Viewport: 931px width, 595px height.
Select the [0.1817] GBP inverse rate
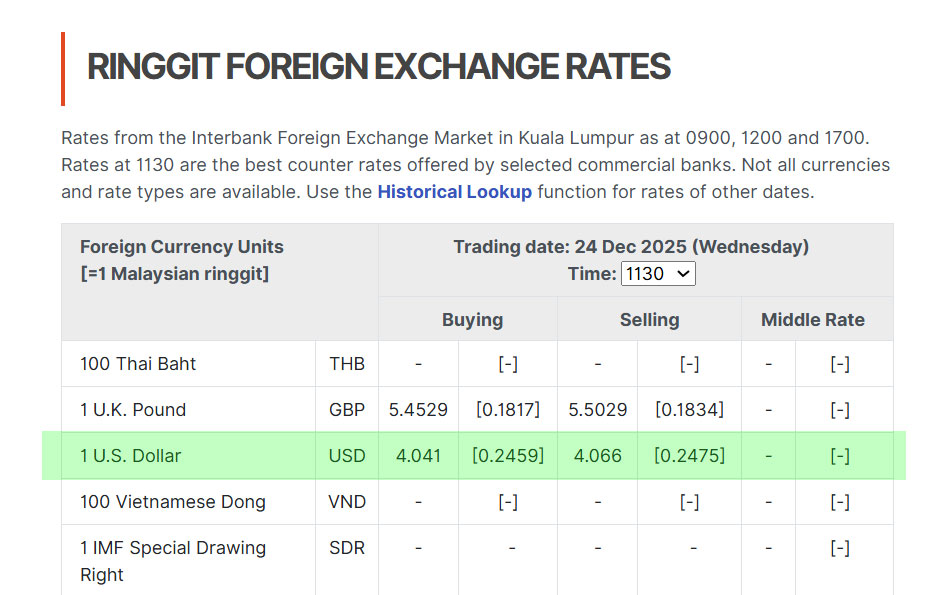[x=508, y=410]
